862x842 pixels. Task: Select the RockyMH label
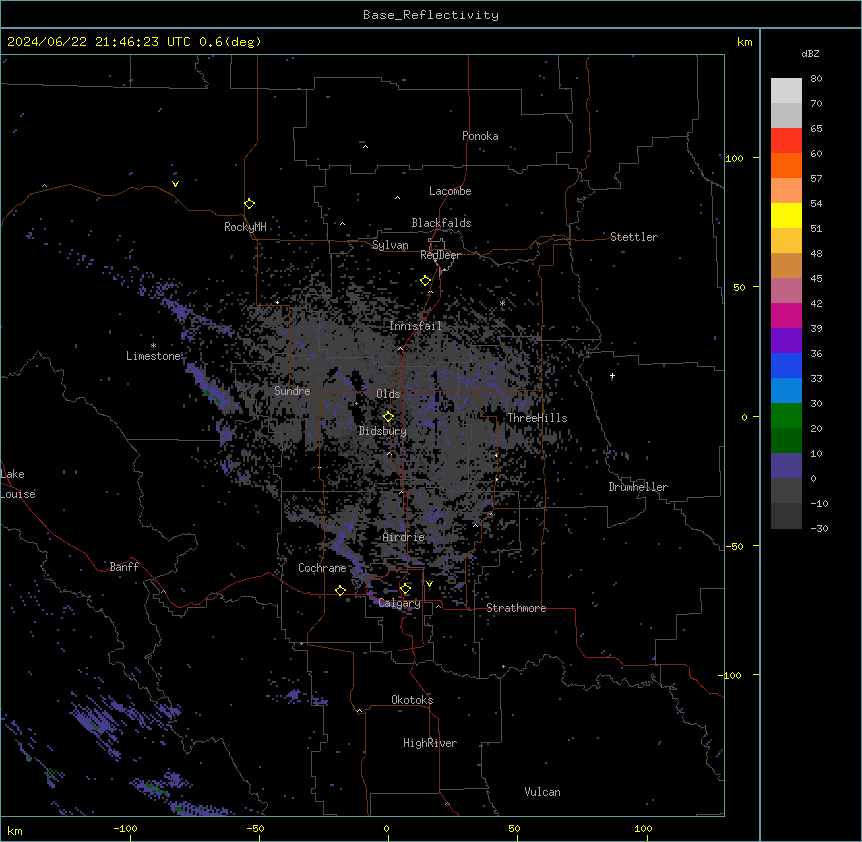[245, 227]
